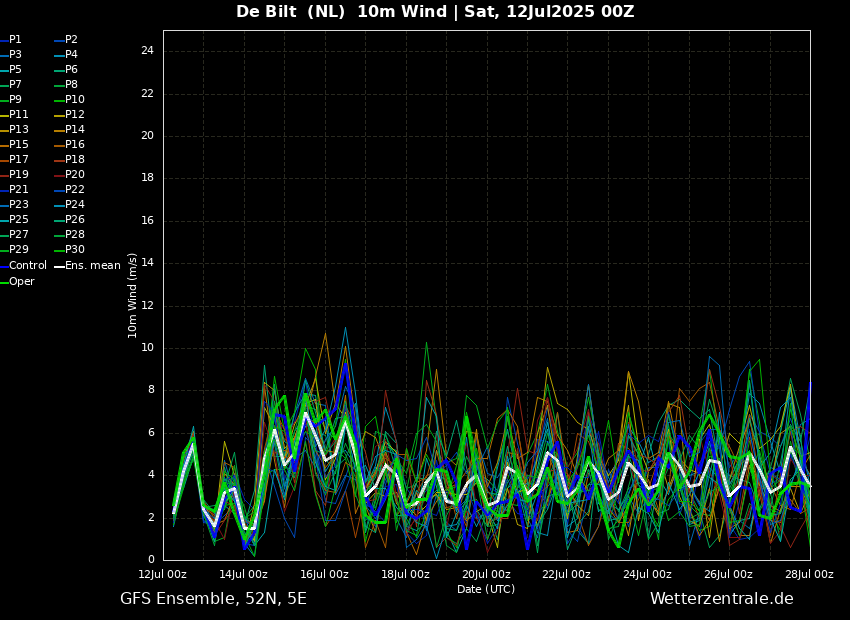Click the 28Jul 00z date tick
Image resolution: width=850 pixels, height=620 pixels.
[808, 575]
